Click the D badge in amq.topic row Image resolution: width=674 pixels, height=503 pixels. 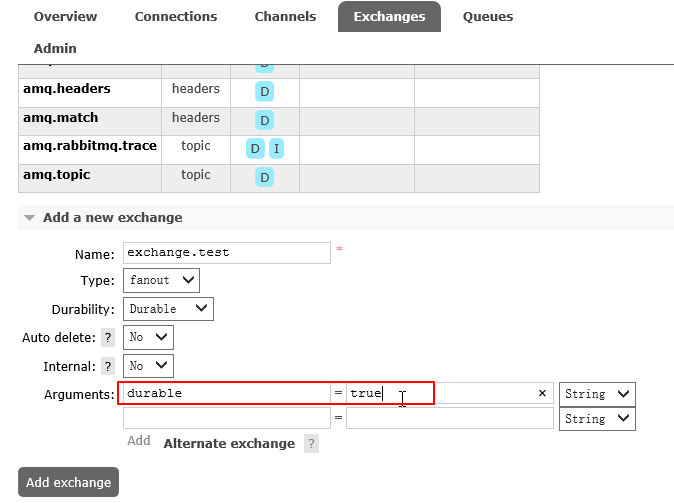pyautogui.click(x=265, y=177)
